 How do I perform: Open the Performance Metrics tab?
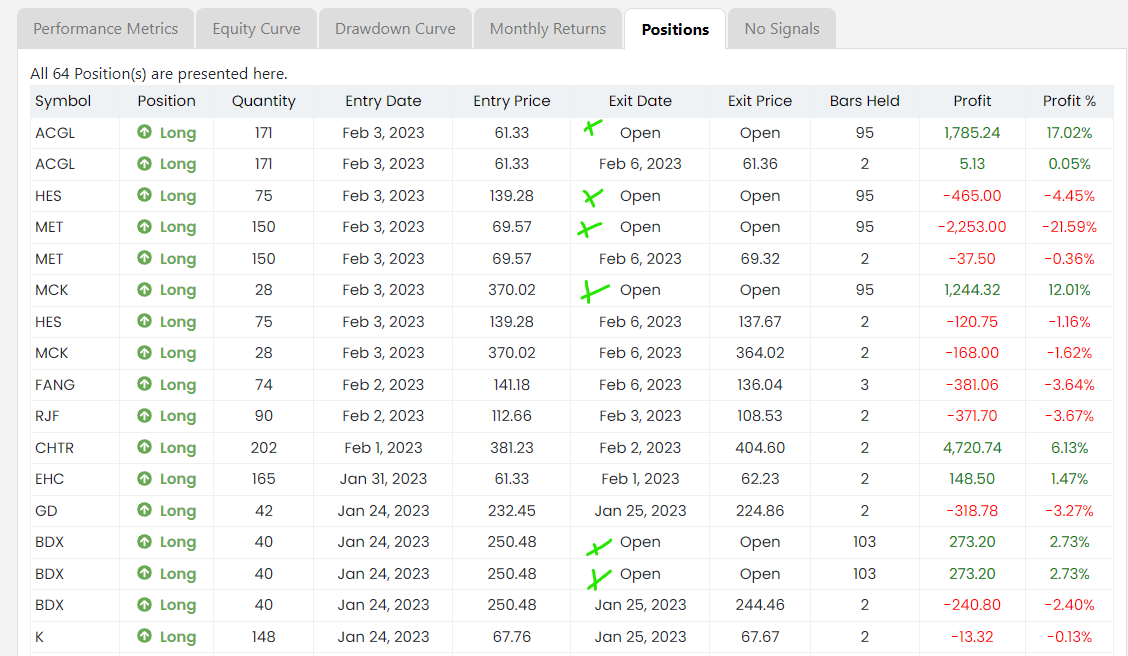pos(105,29)
